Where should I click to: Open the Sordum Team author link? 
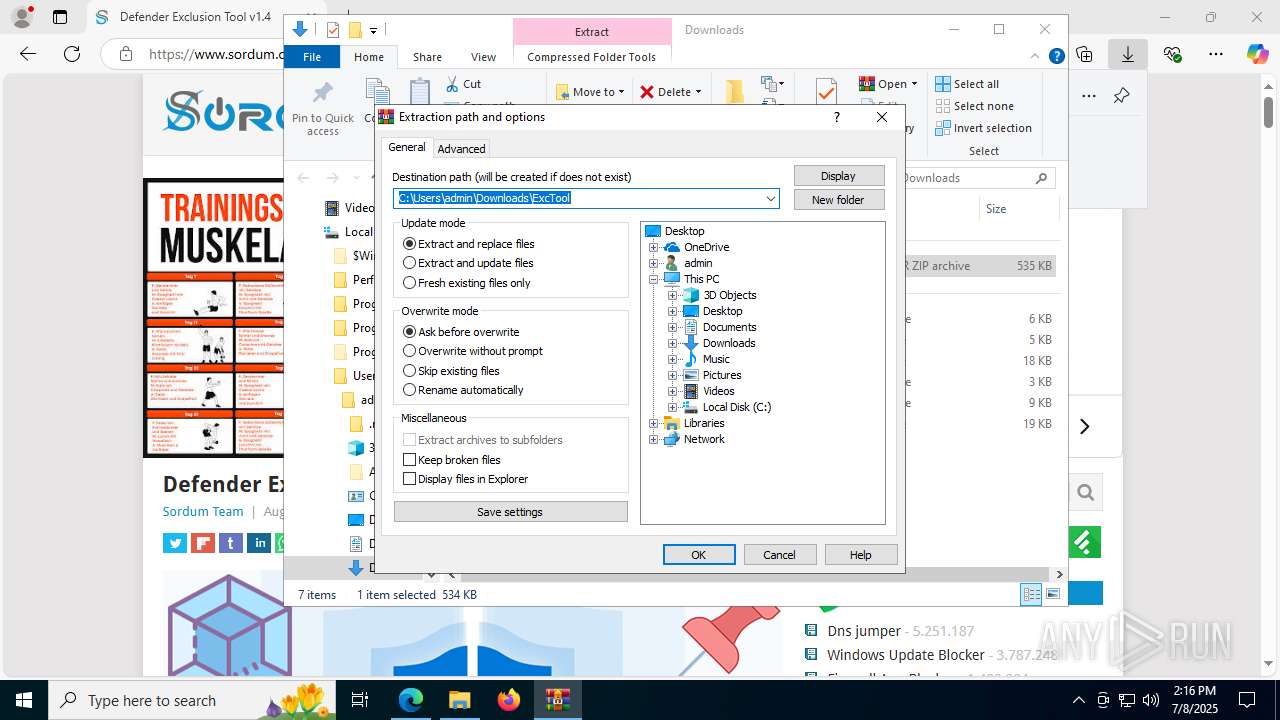click(203, 511)
